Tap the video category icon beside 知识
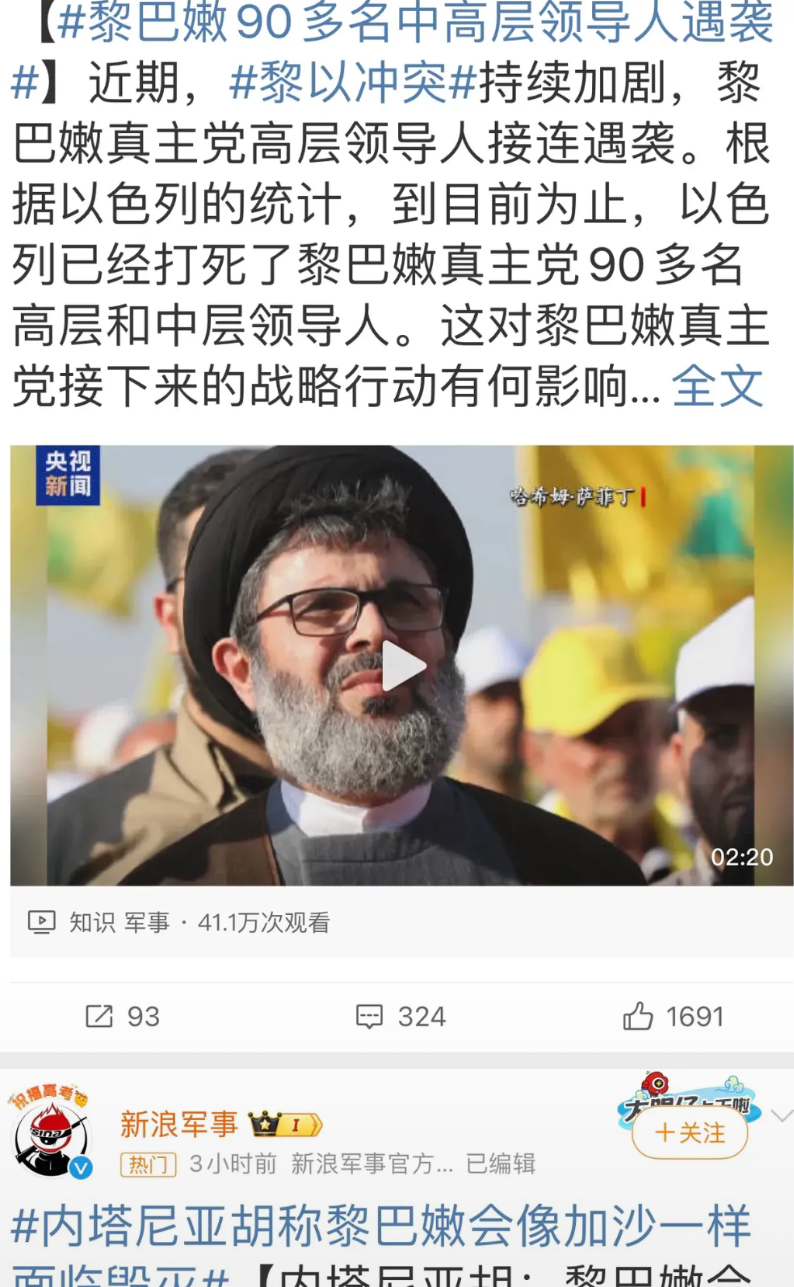 41,922
